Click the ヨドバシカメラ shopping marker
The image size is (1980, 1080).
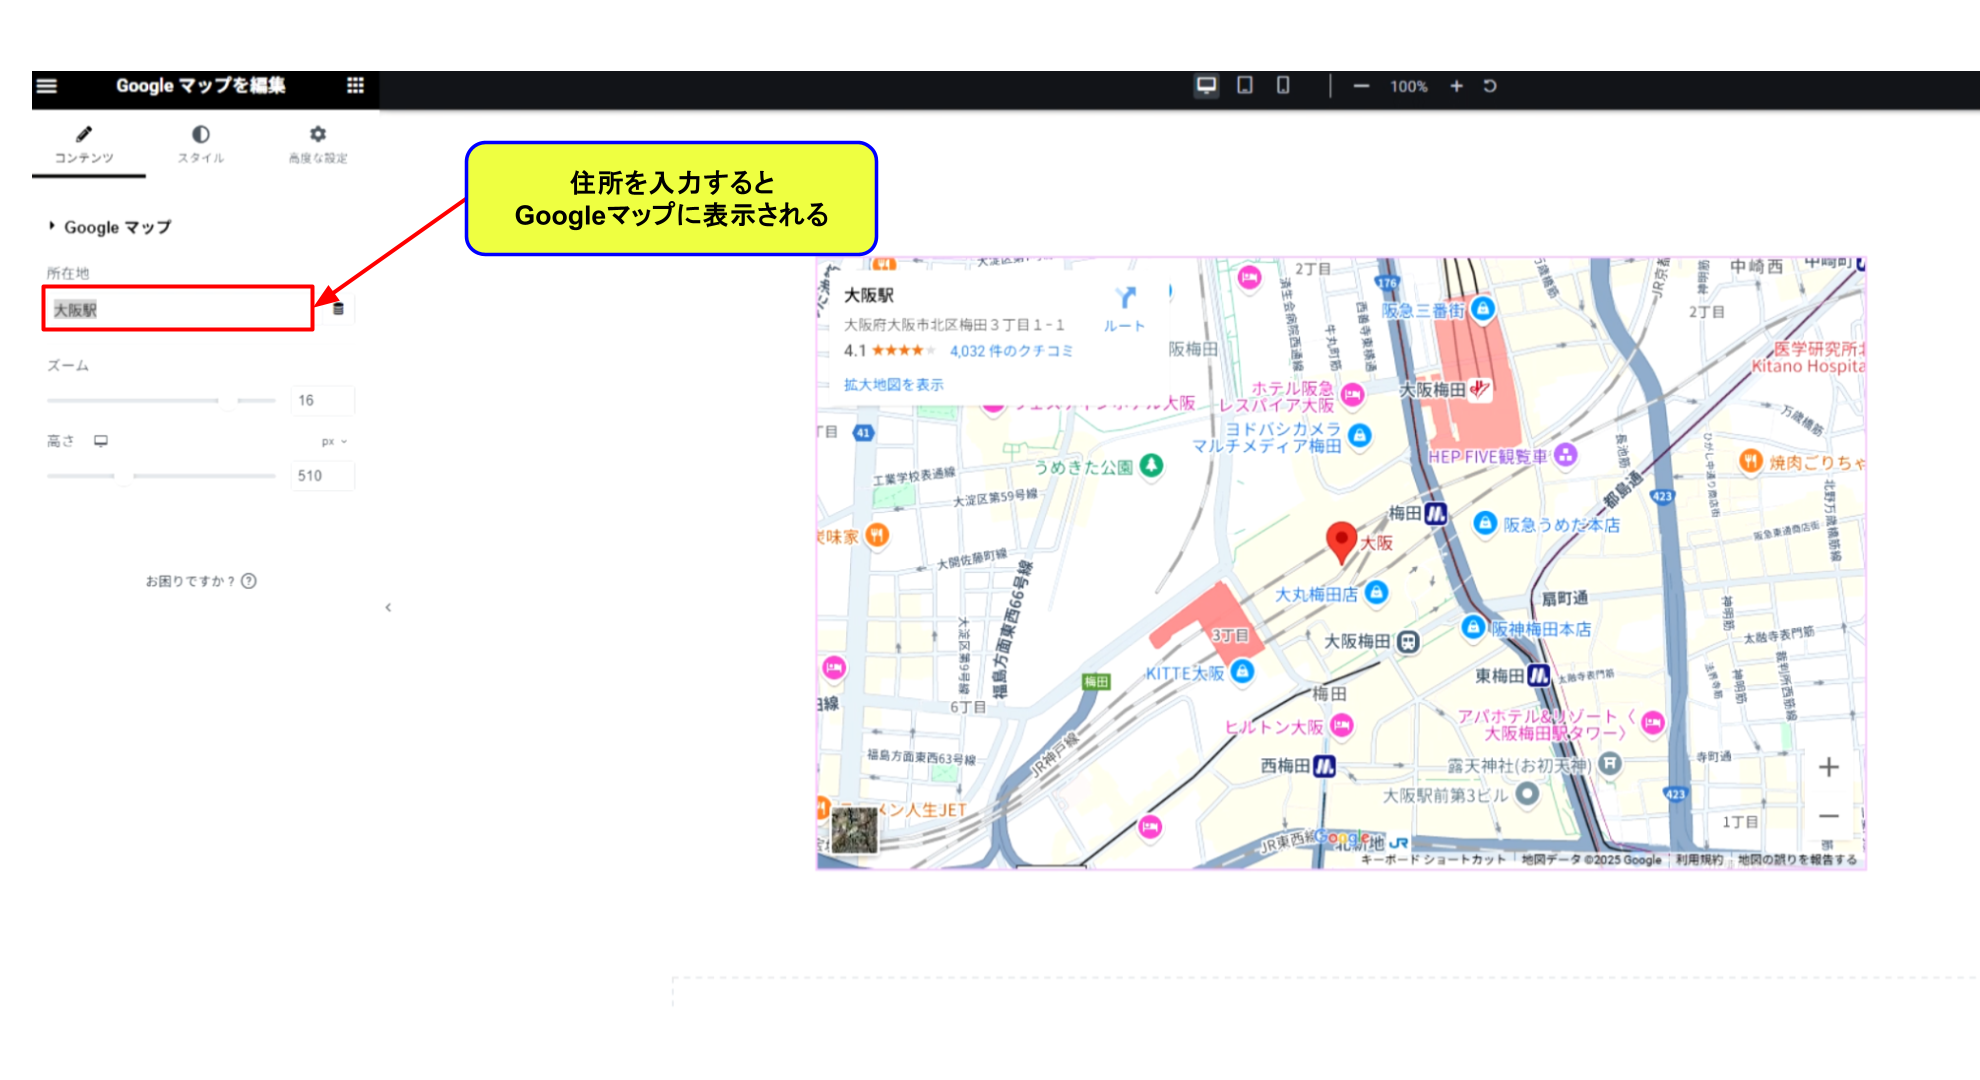coord(1359,435)
